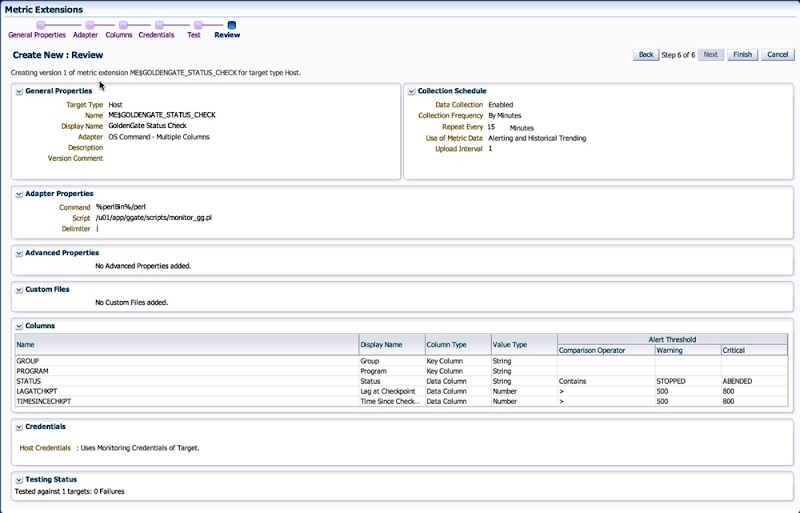Collapse the Adapter Properties panel

pyautogui.click(x=19, y=193)
